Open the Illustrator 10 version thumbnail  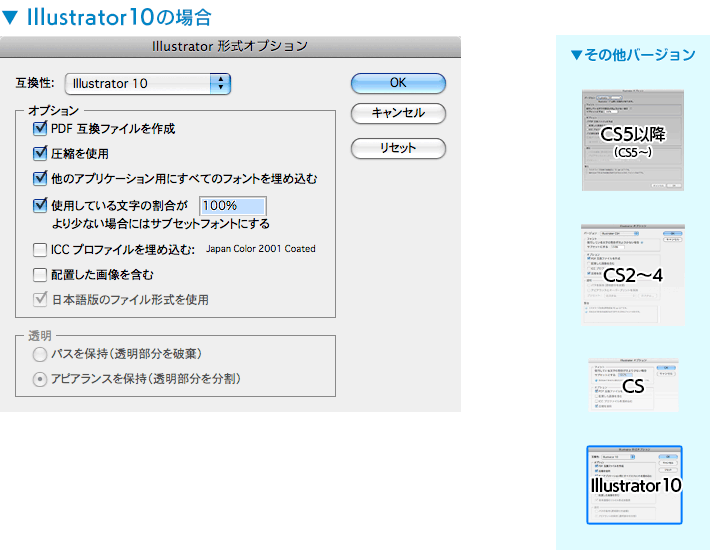click(x=634, y=485)
